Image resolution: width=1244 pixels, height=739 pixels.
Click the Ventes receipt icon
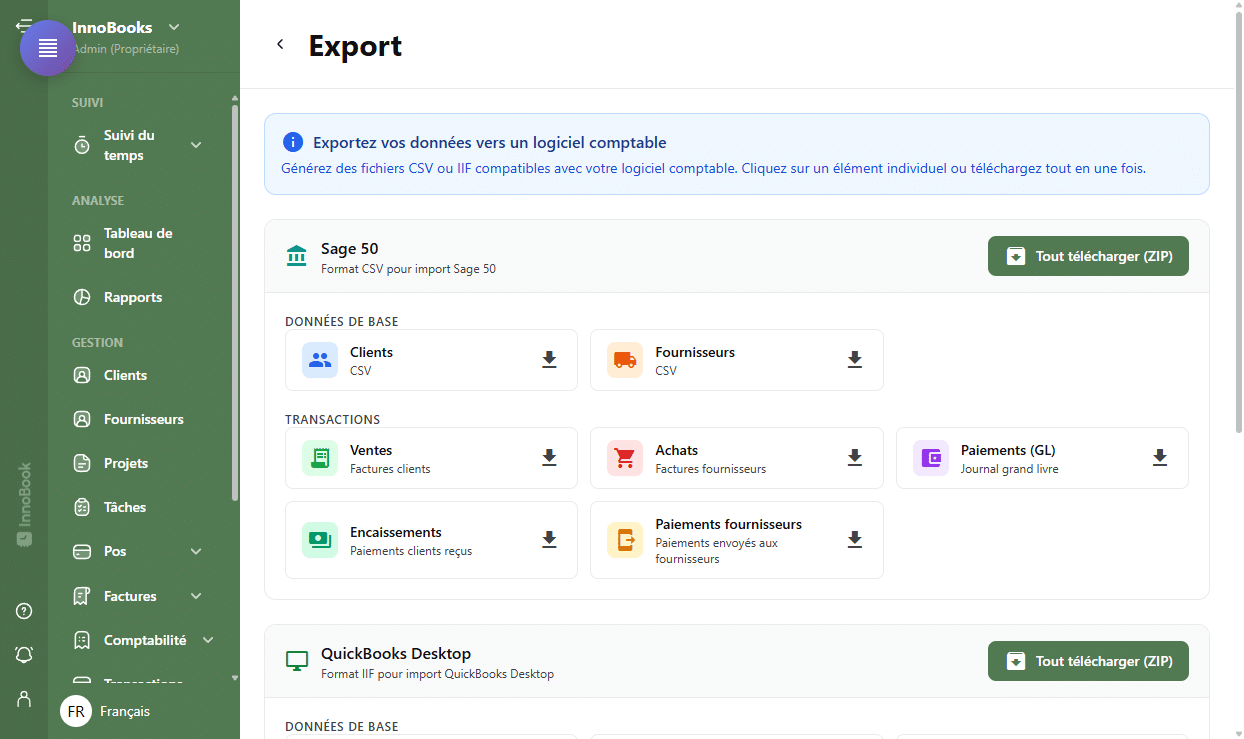click(320, 458)
